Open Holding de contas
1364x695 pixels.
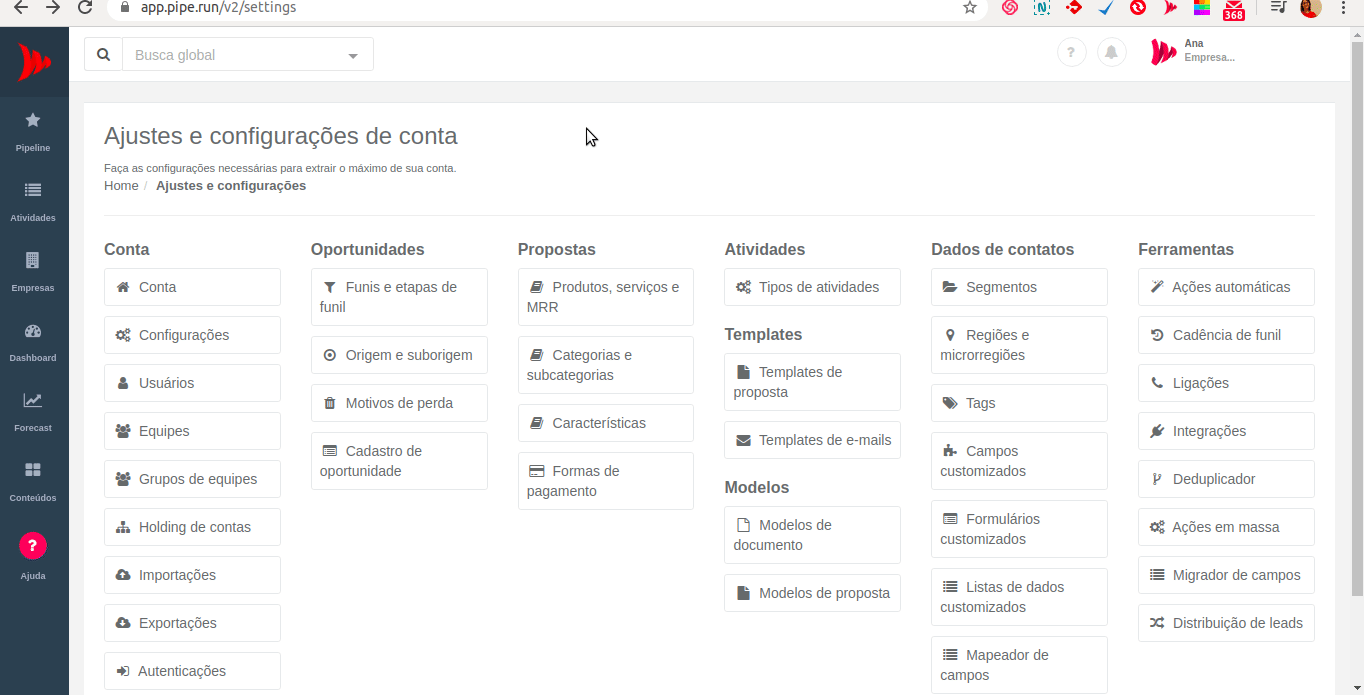192,527
